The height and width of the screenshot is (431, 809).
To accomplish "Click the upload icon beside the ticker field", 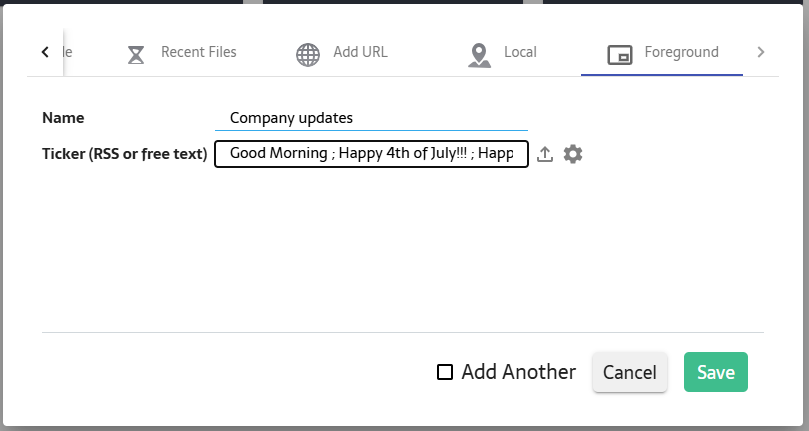I will click(x=545, y=154).
